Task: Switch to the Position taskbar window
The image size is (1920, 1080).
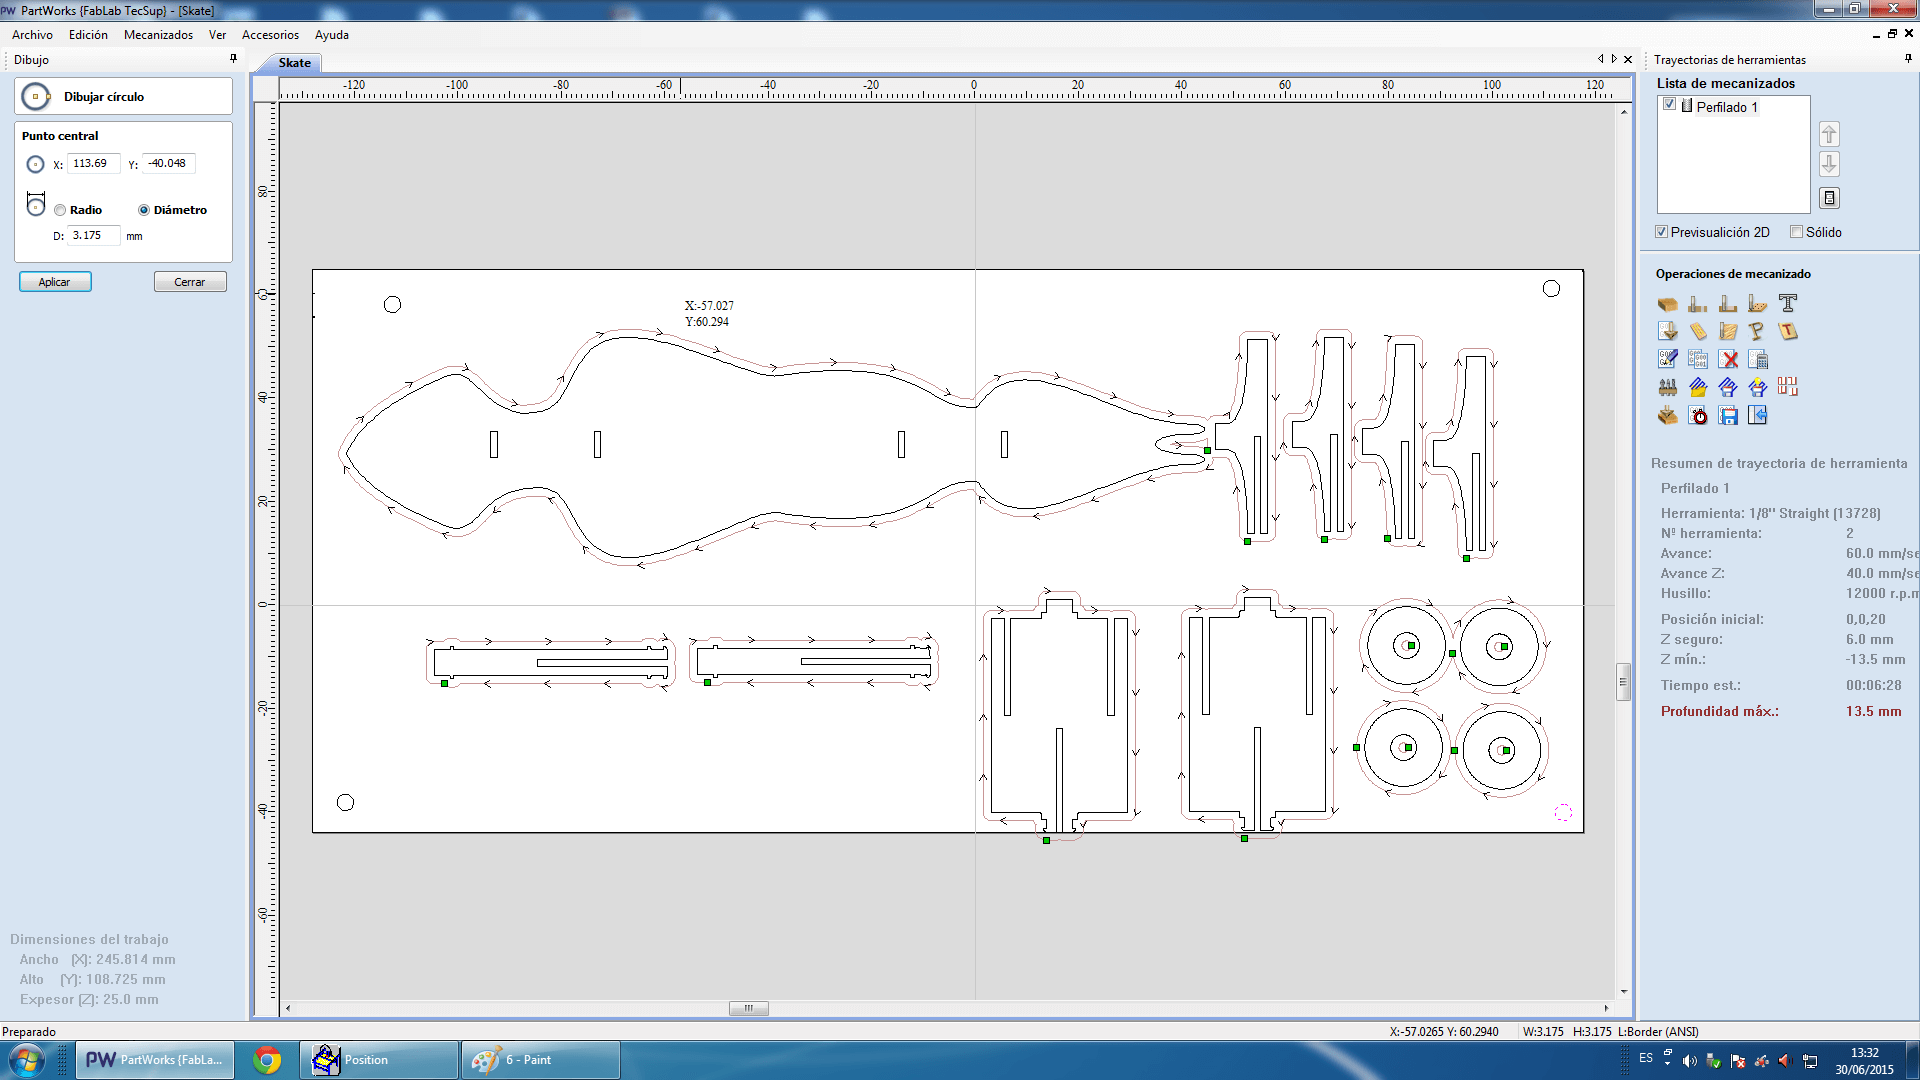Action: tap(379, 1060)
